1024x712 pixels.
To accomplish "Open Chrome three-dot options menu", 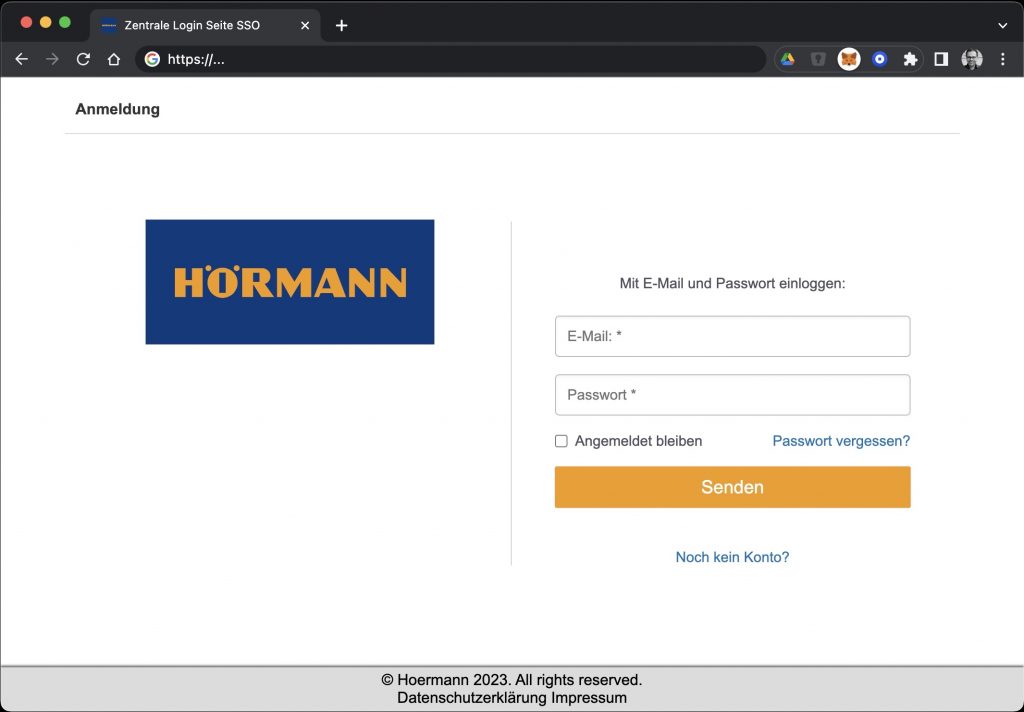I will coord(1003,59).
